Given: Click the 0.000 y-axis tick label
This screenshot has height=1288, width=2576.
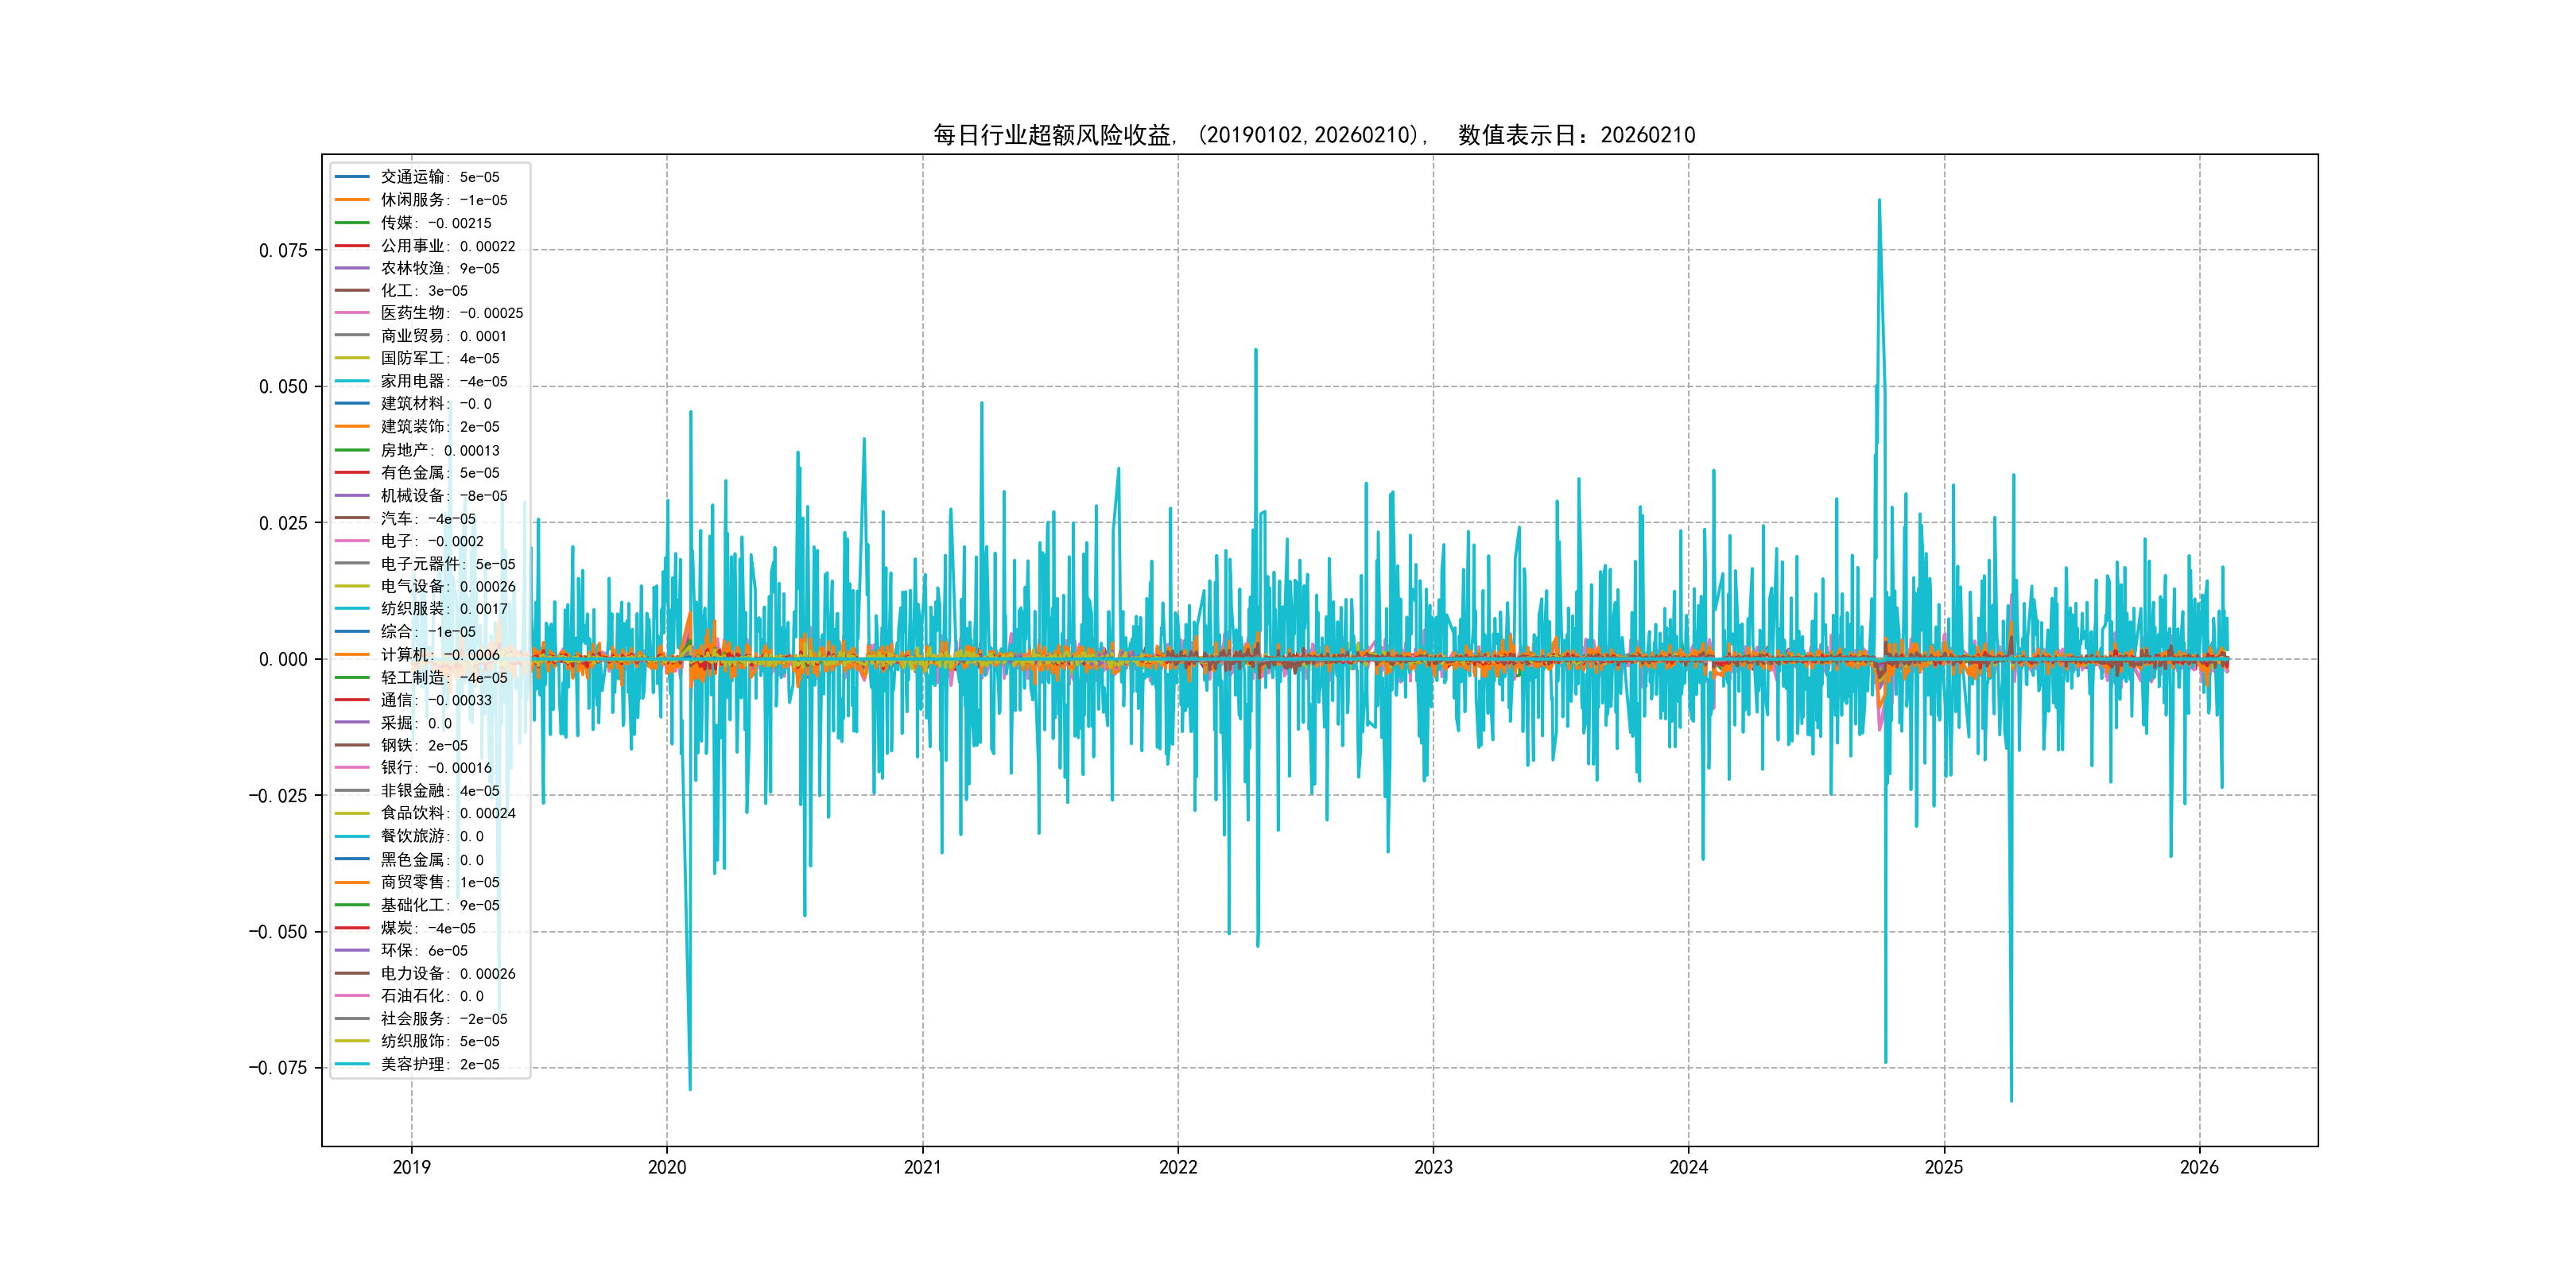Looking at the screenshot, I should coord(283,659).
